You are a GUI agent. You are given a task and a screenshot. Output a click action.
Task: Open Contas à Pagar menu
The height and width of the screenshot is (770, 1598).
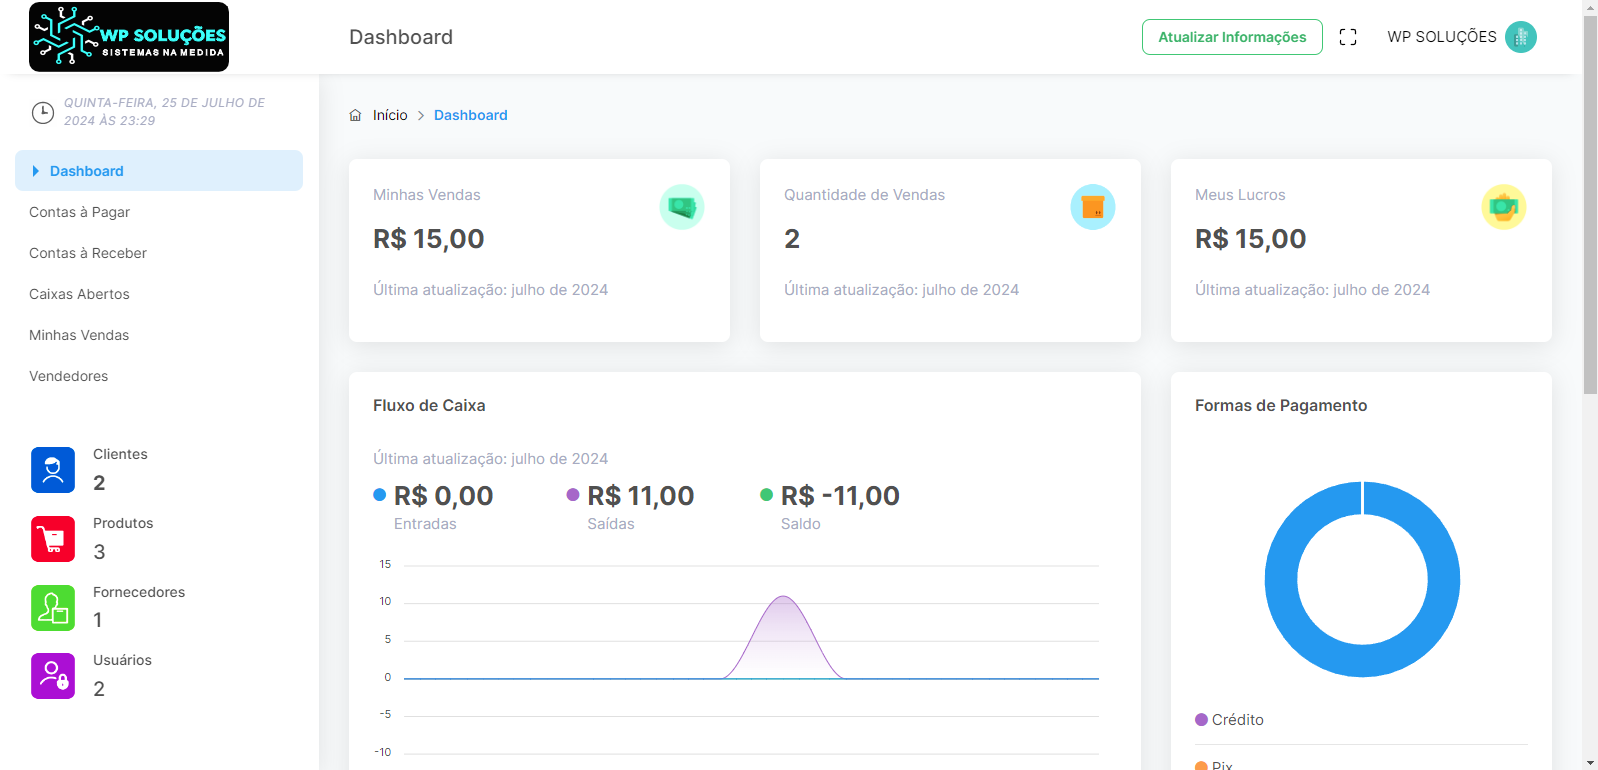(x=80, y=212)
